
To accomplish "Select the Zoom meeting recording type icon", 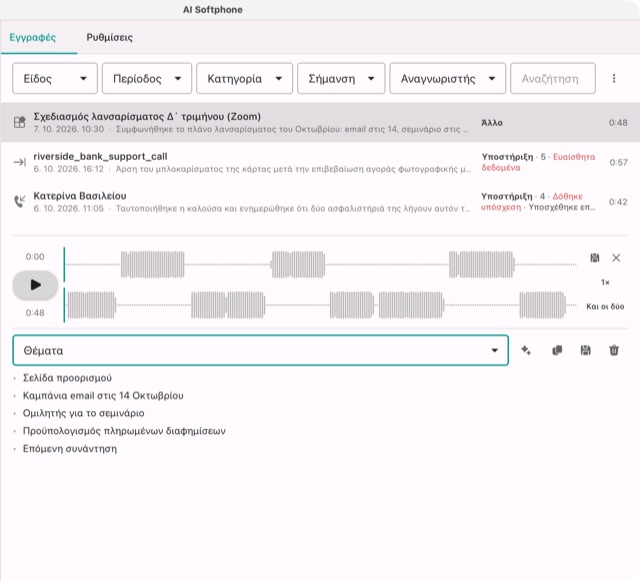I will point(20,122).
